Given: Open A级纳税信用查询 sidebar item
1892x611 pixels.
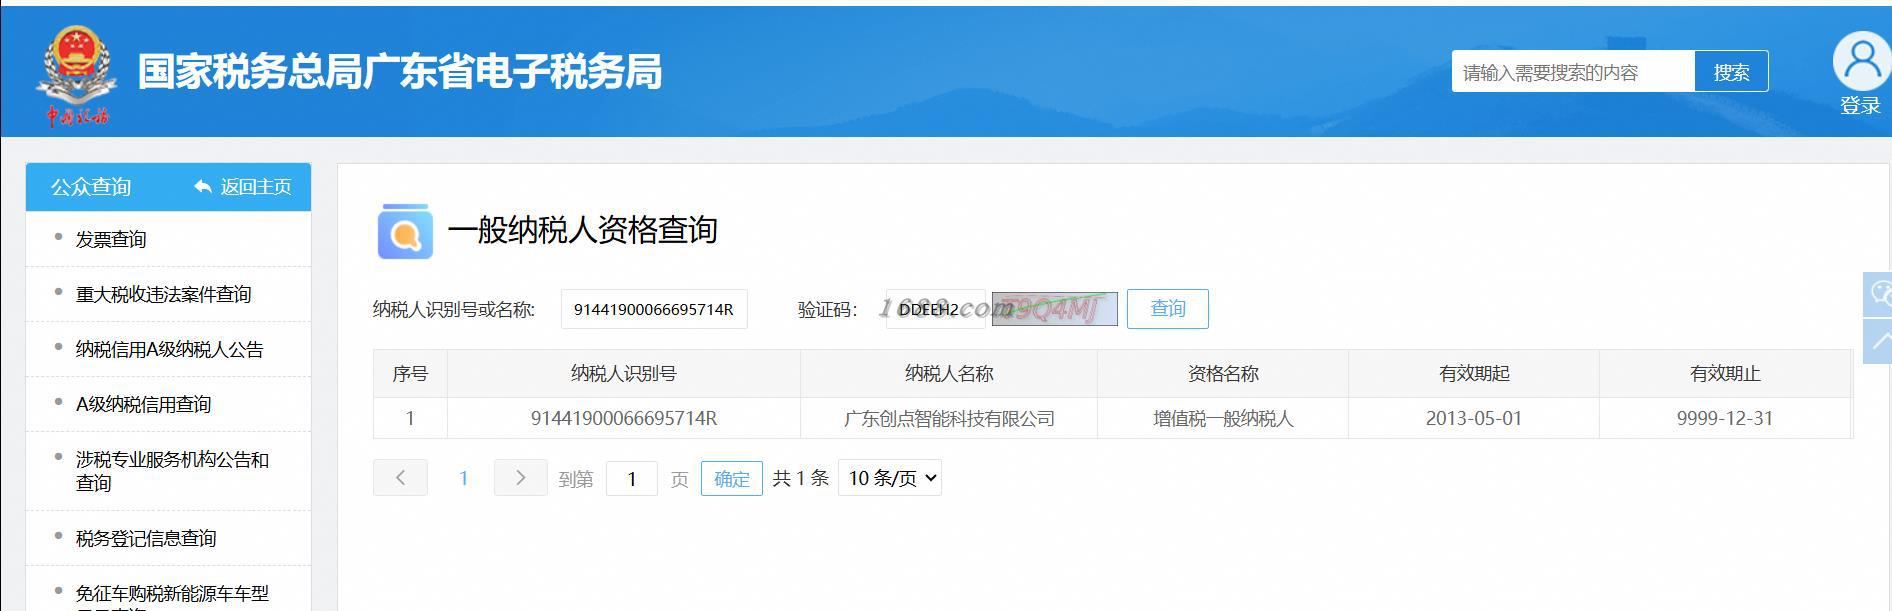Looking at the screenshot, I should click(143, 404).
